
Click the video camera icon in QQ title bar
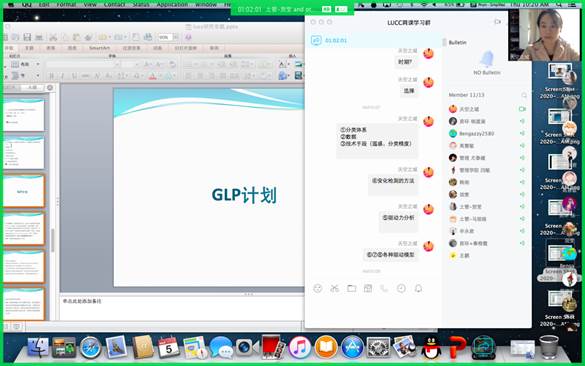pos(497,22)
